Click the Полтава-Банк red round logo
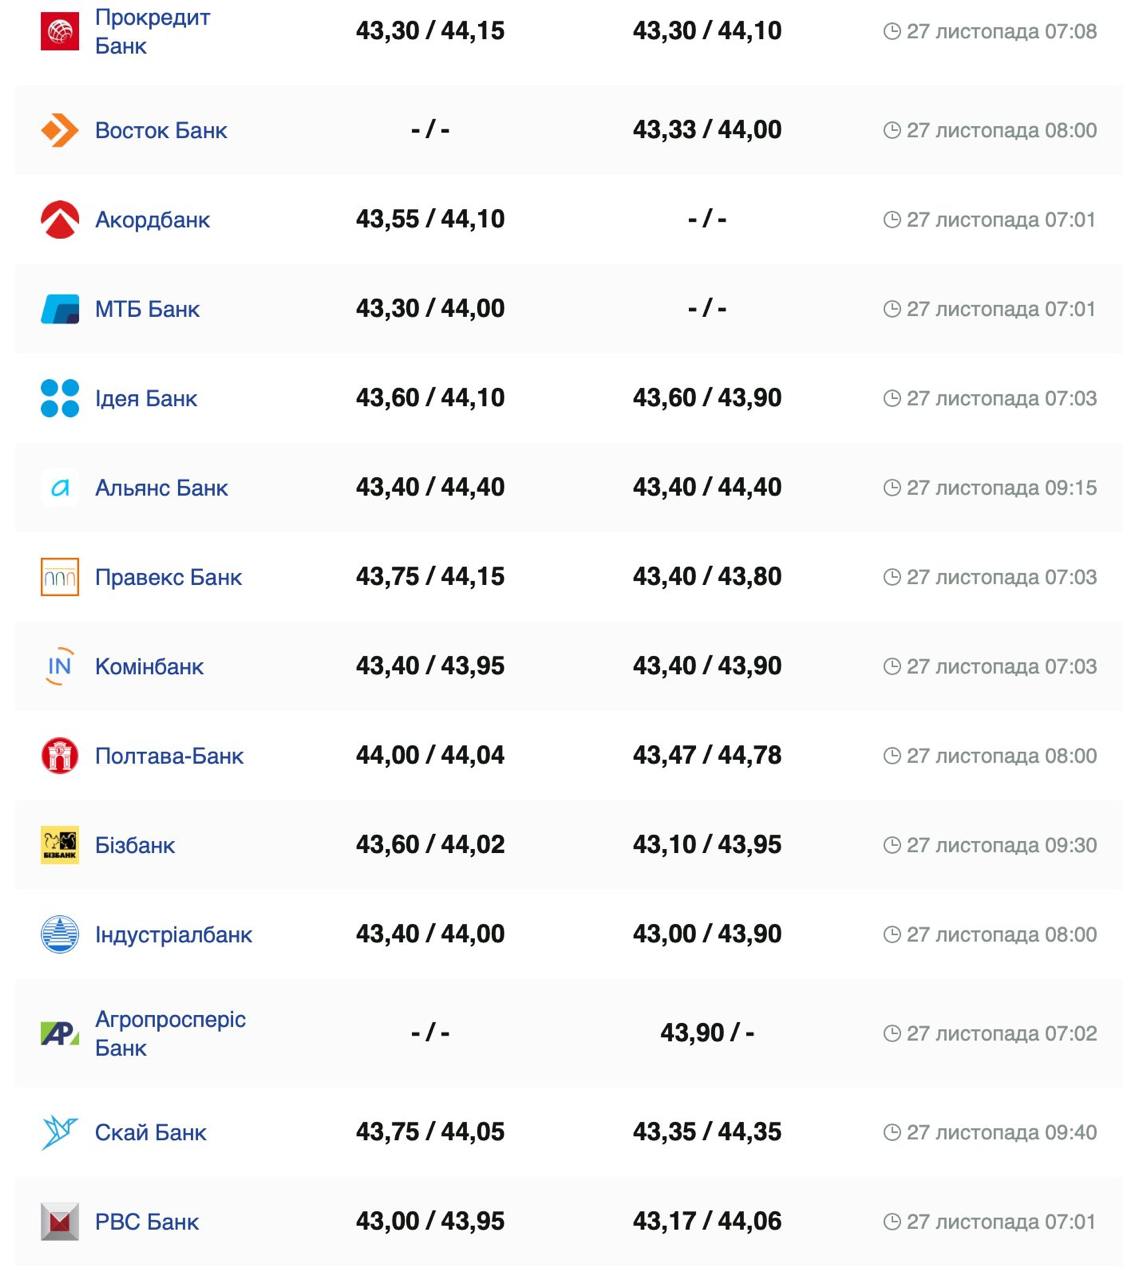 60,756
